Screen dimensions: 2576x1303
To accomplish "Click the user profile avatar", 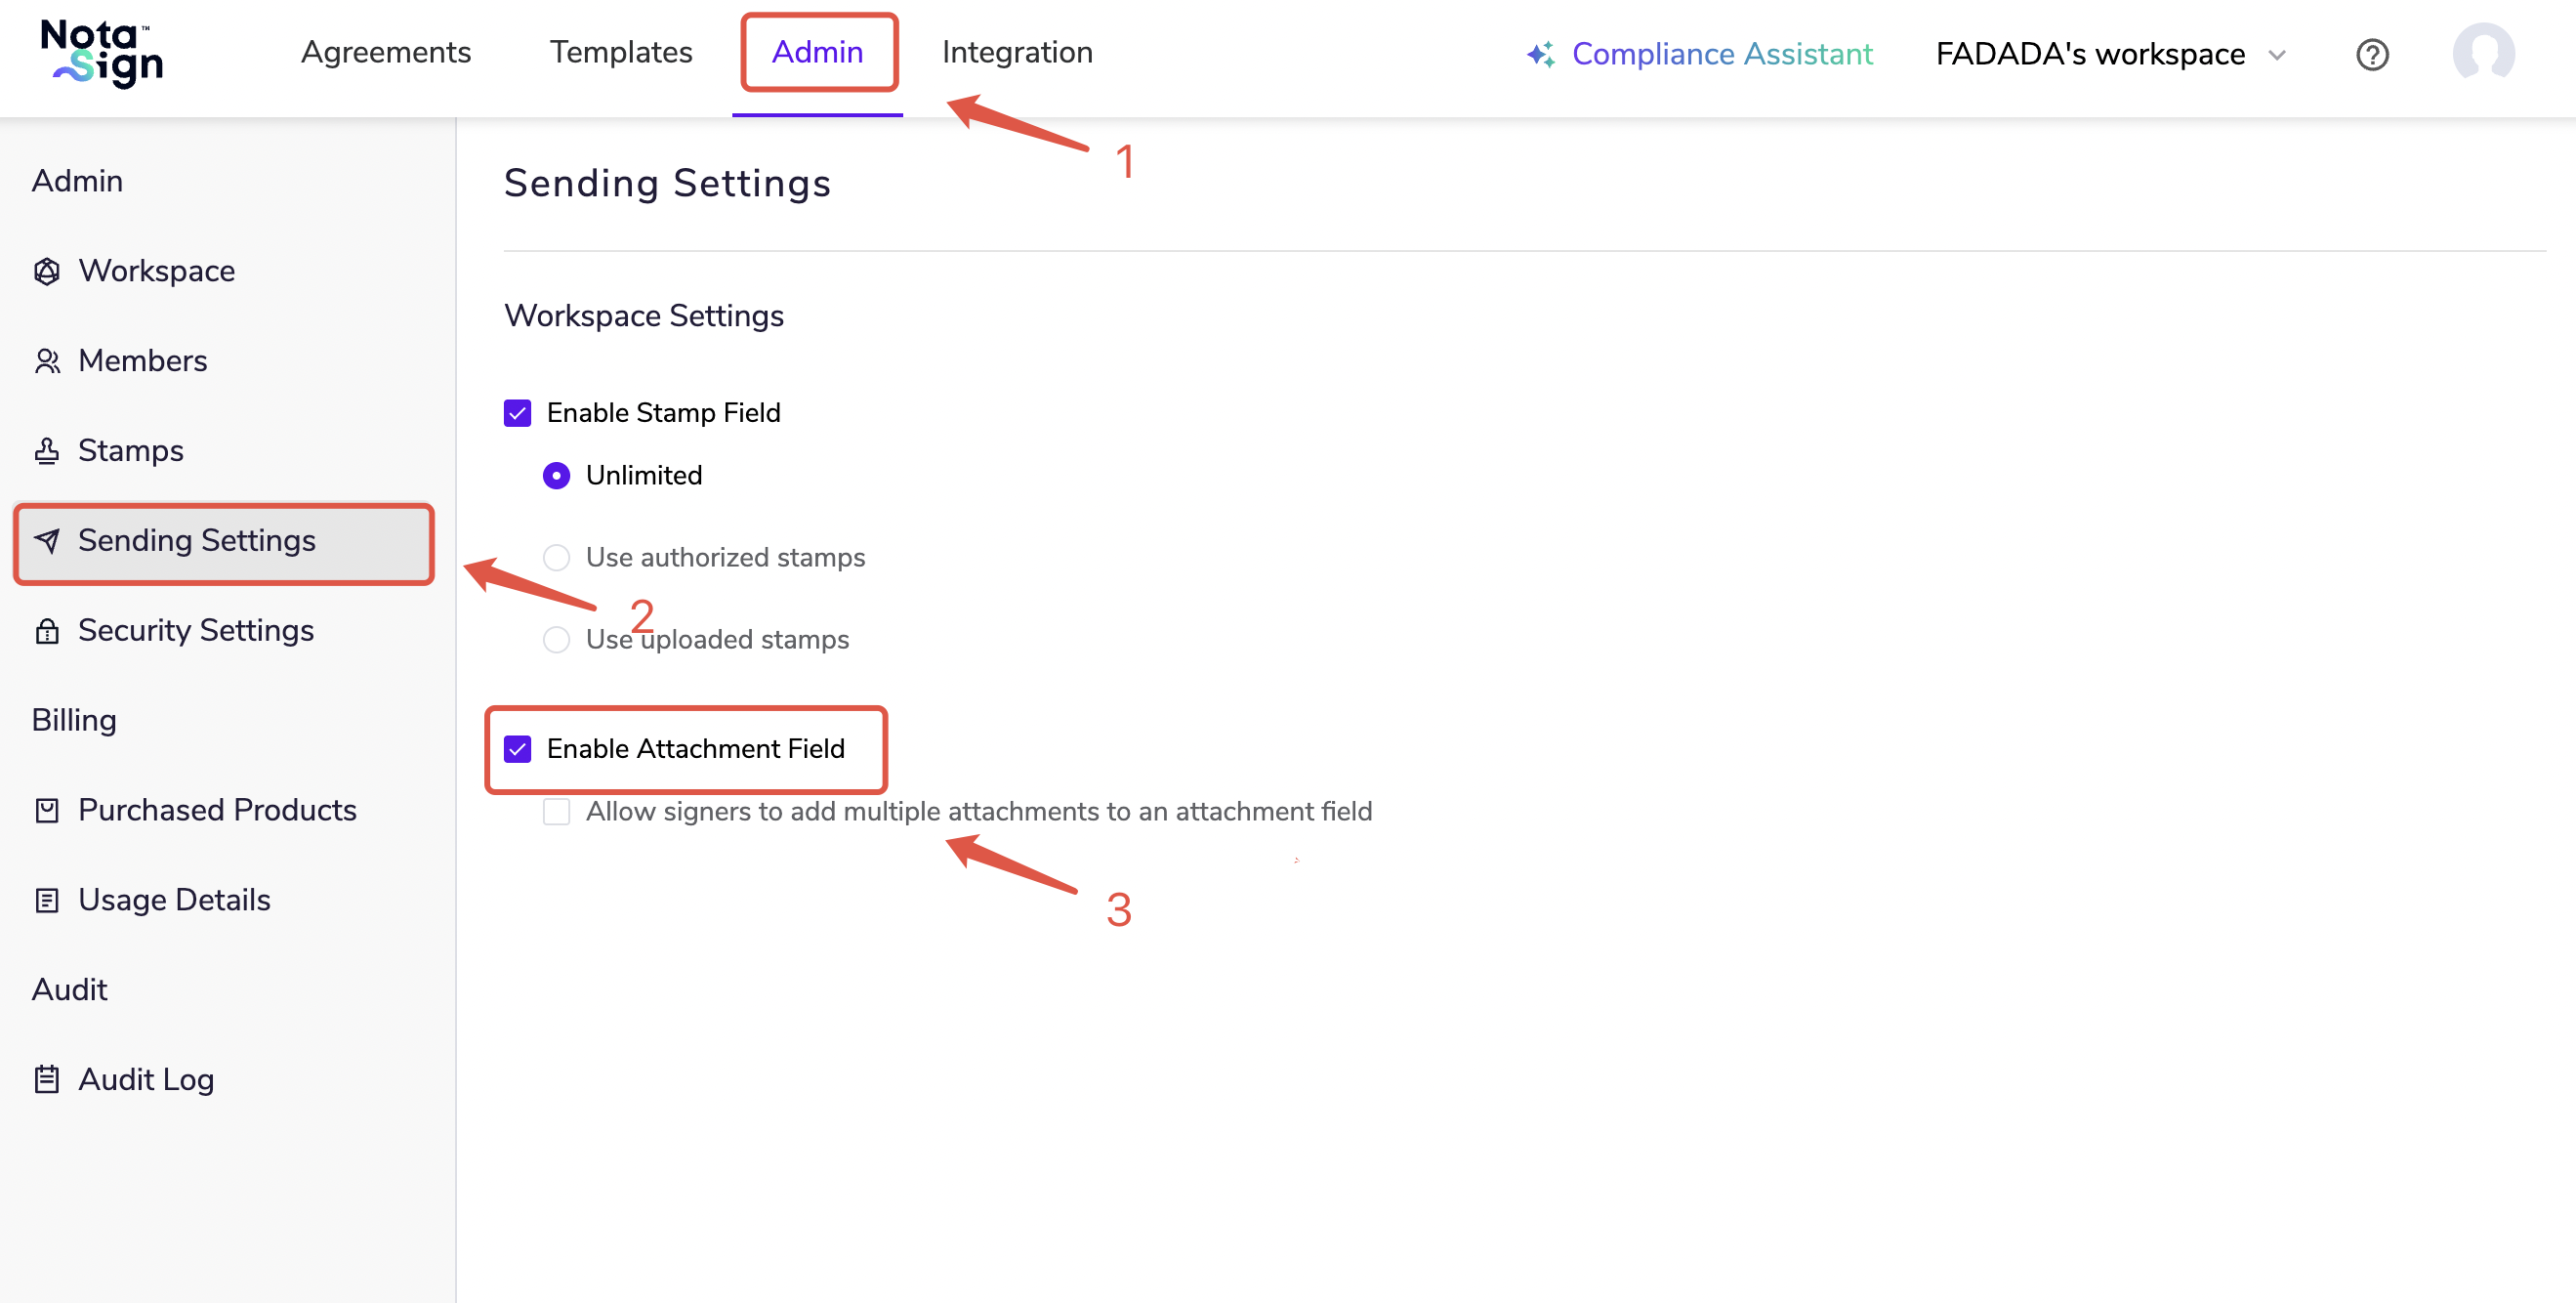I will 2482,53.
